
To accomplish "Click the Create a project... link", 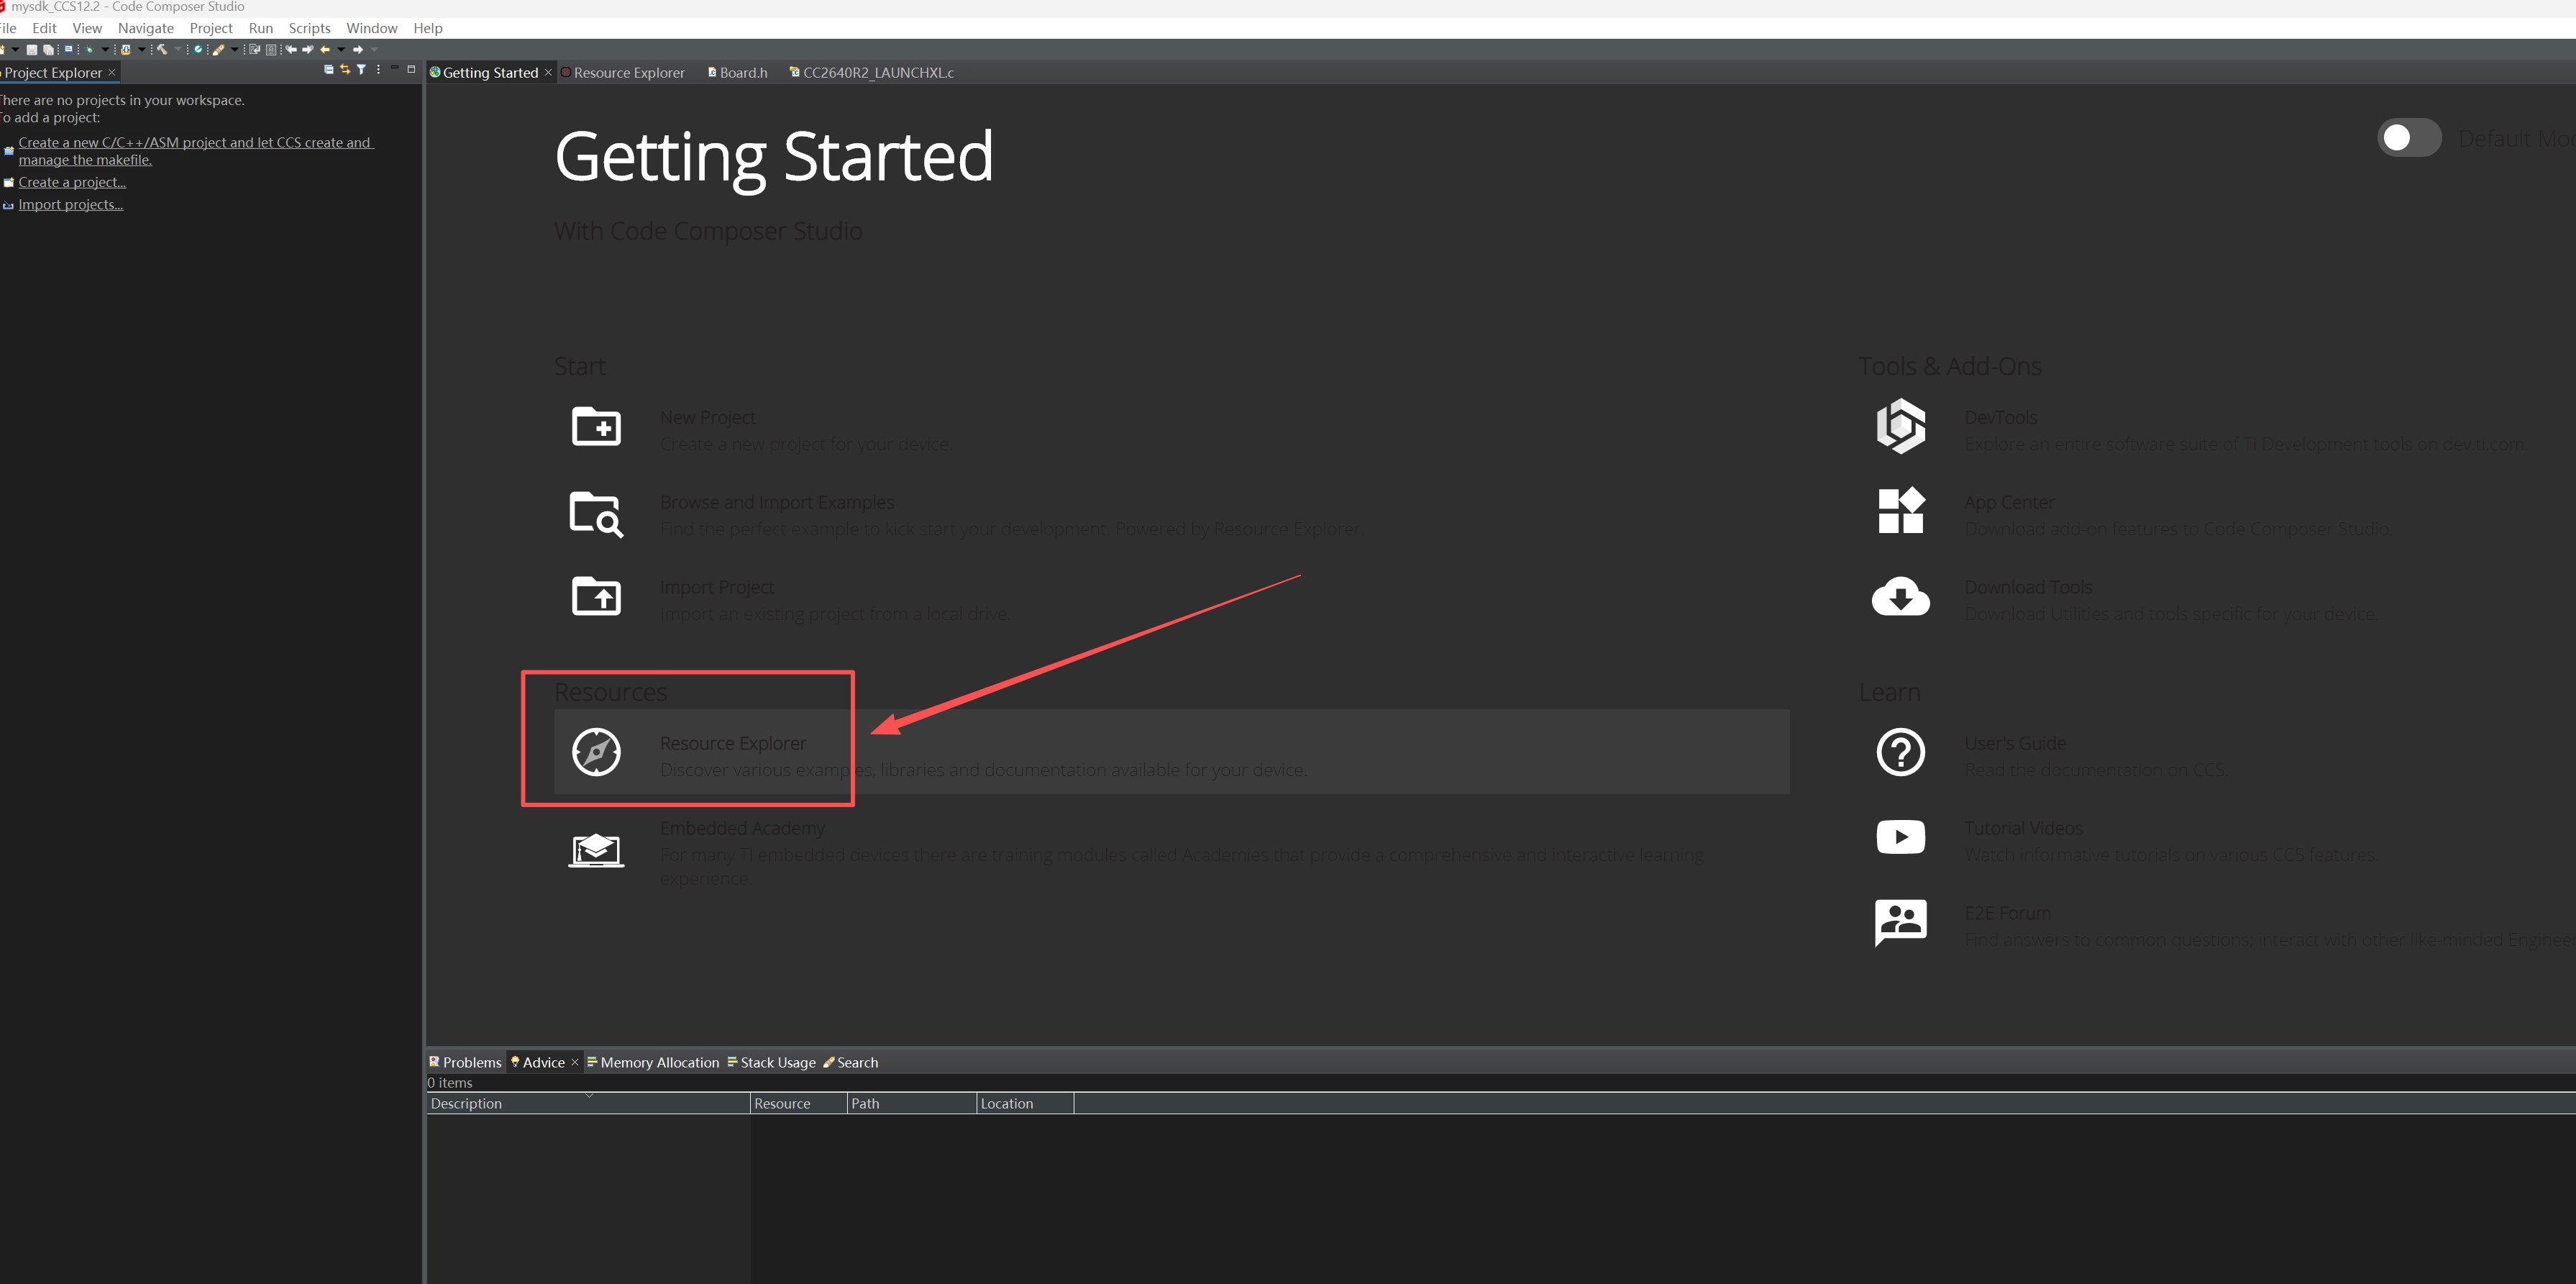I will pyautogui.click(x=72, y=182).
